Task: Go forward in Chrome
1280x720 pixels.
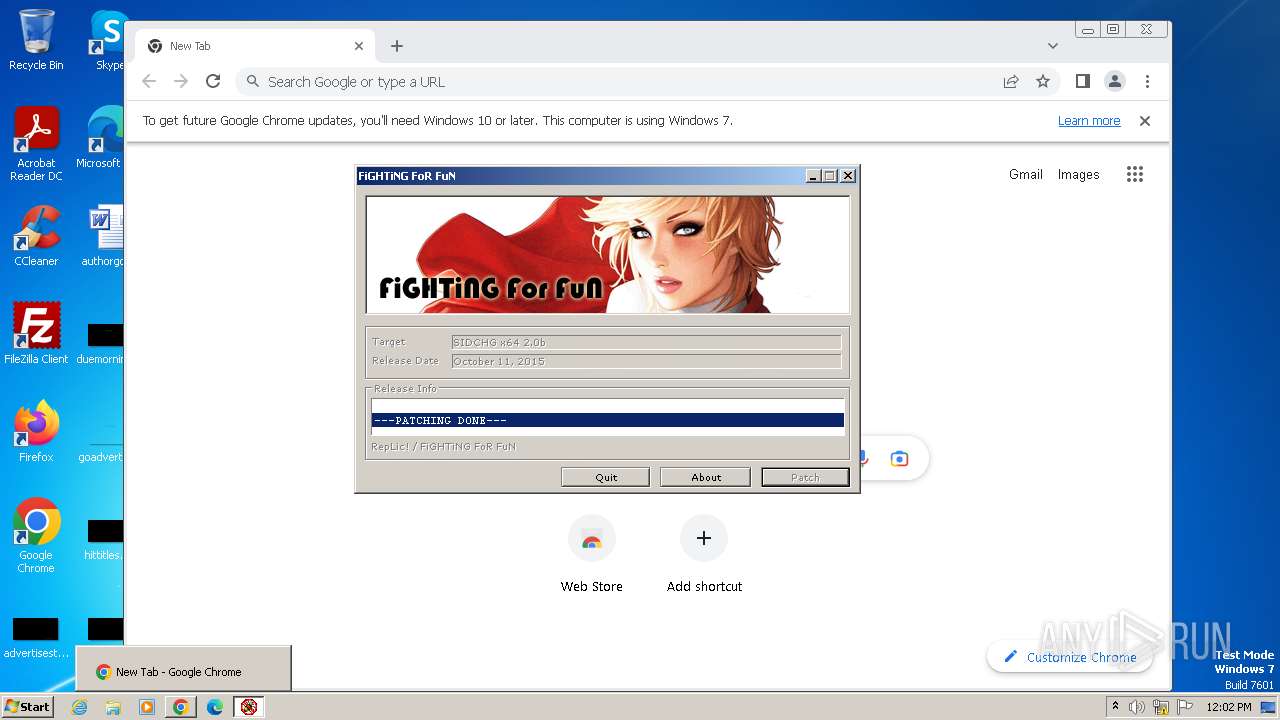Action: click(181, 82)
